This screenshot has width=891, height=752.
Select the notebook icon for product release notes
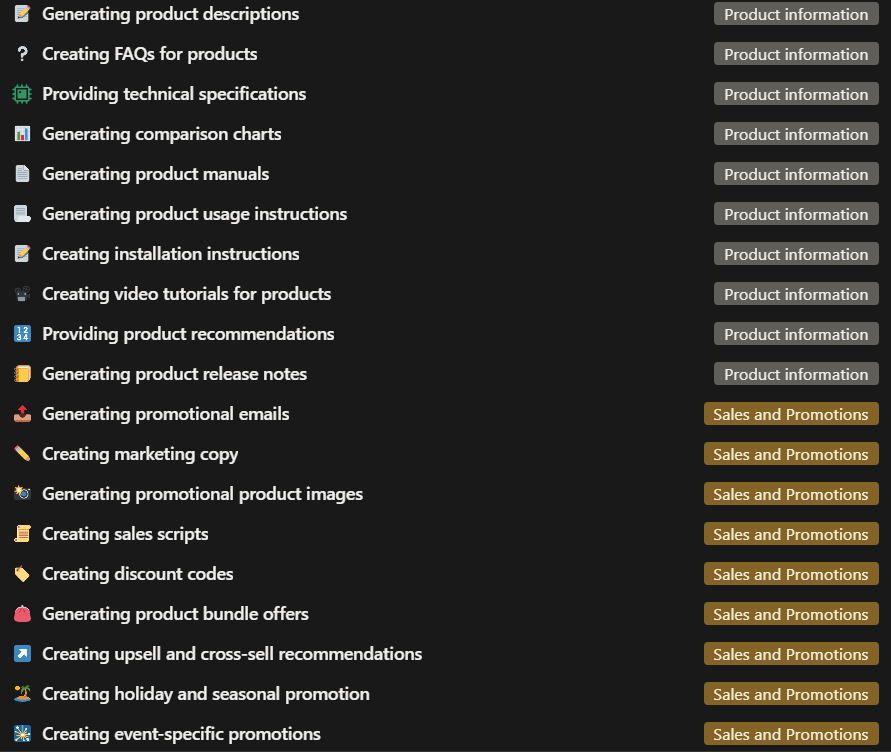[x=22, y=374]
